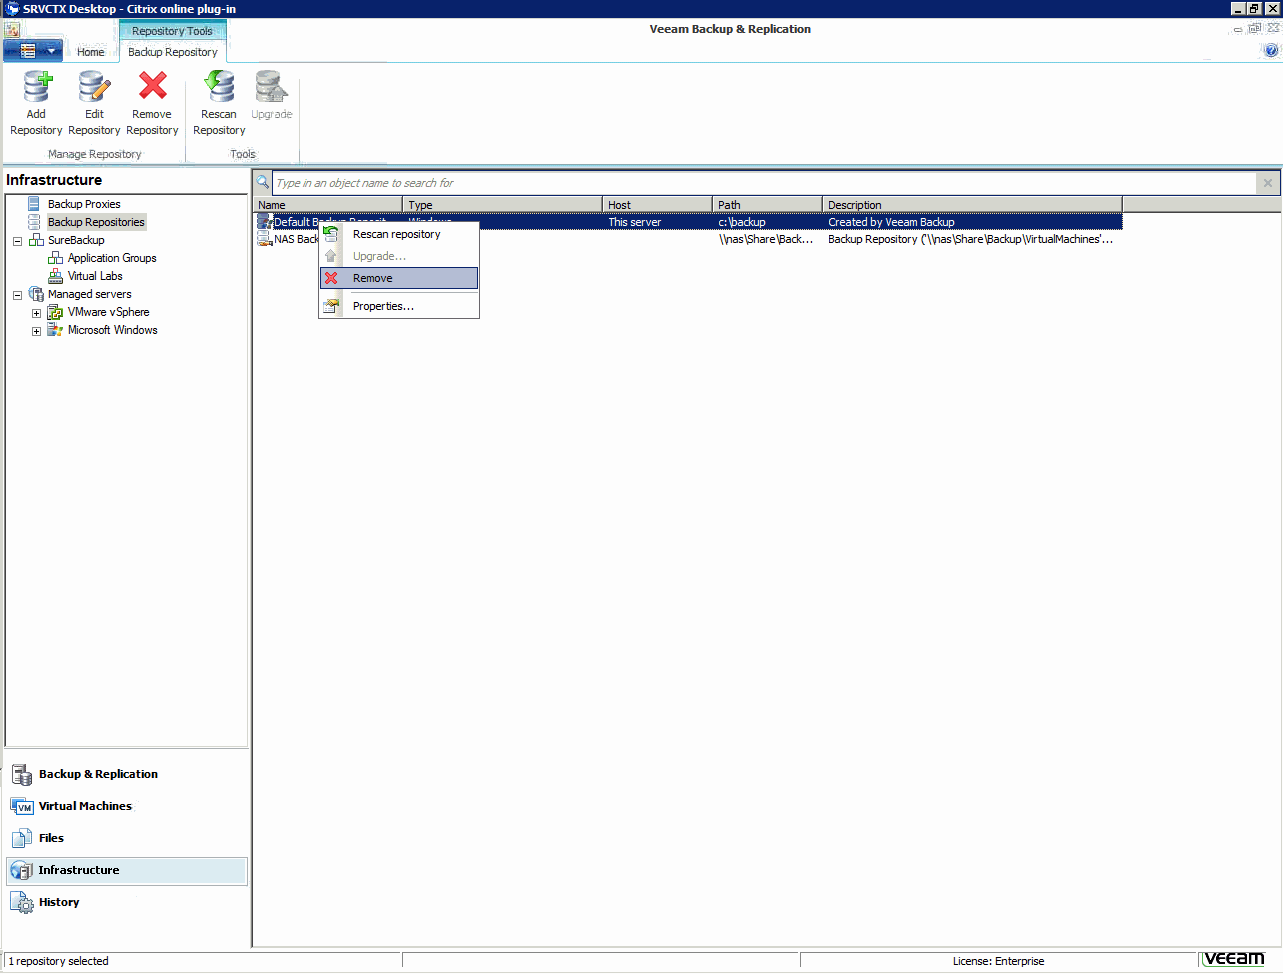Select Backup Proxies in the tree
Screen dimensions: 1283x974
coord(84,204)
